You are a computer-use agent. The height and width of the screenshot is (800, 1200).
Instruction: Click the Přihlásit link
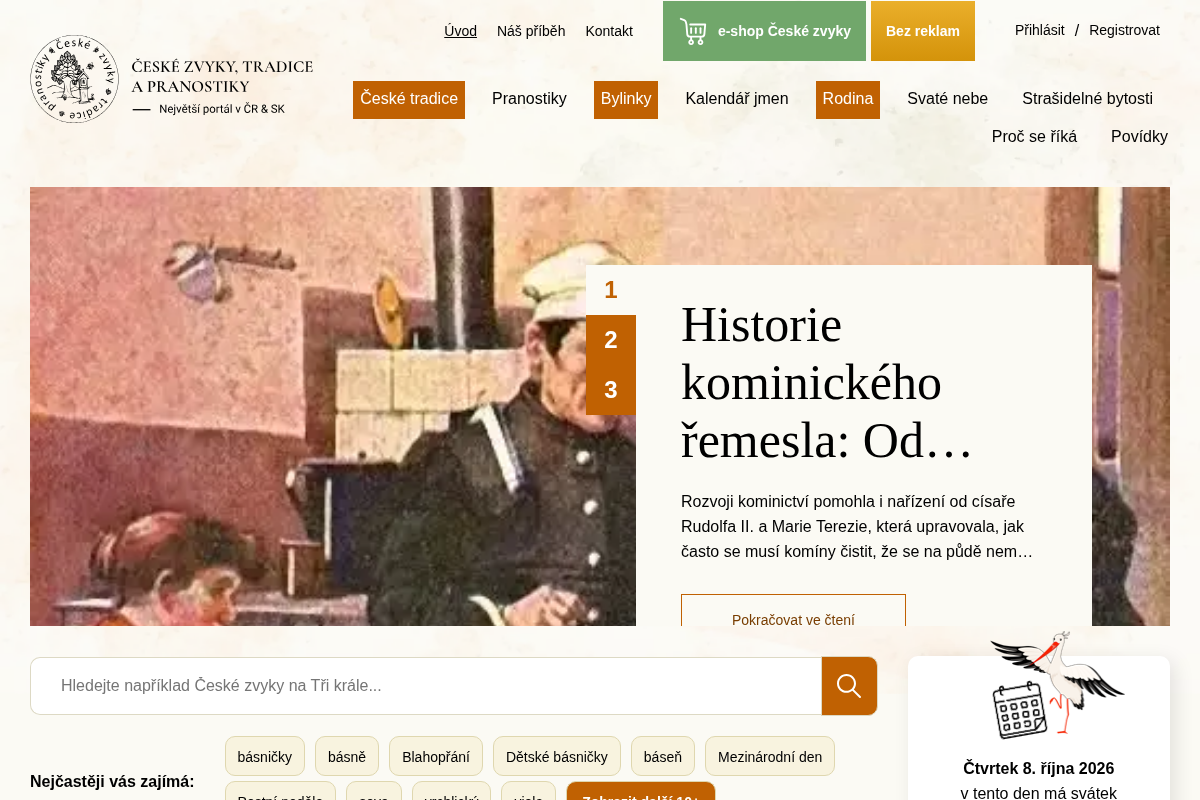[1040, 30]
